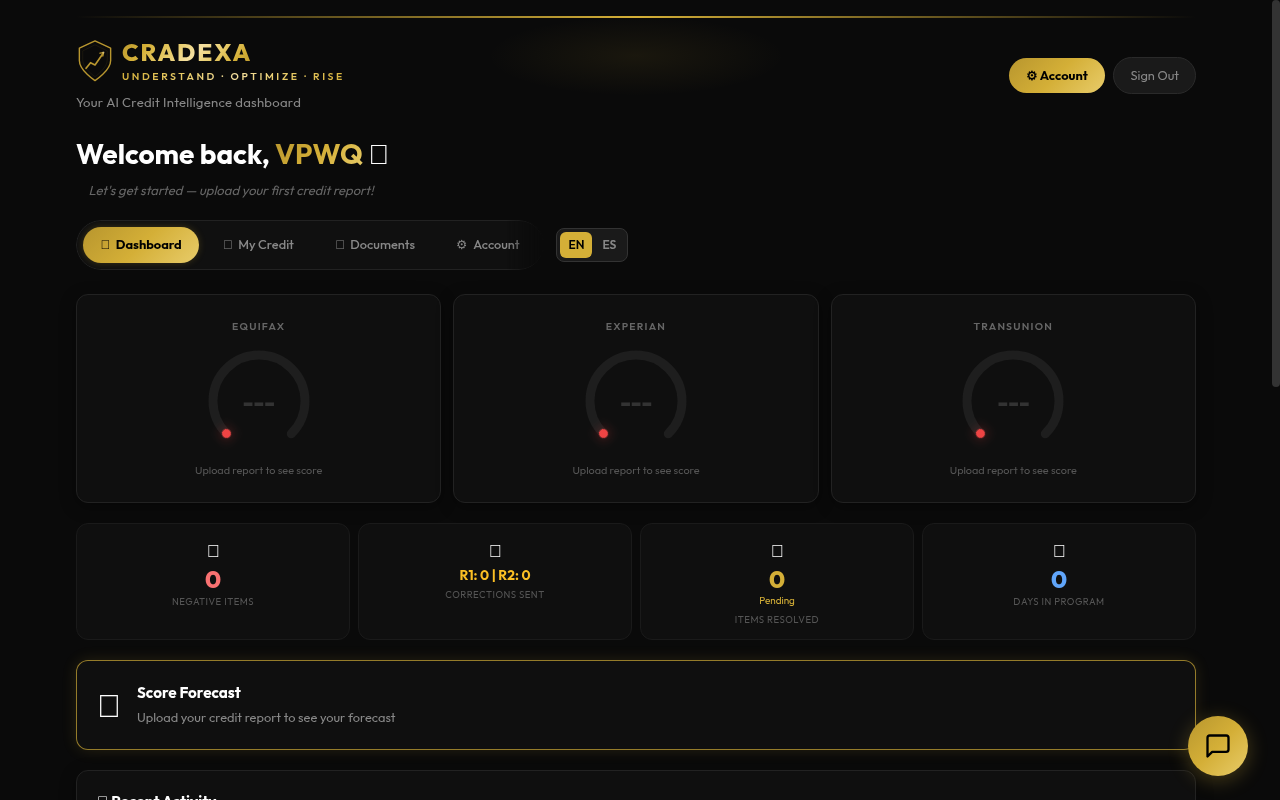Viewport: 1280px width, 800px height.
Task: Click the CORRECTIONS SENT label
Action: (x=495, y=595)
